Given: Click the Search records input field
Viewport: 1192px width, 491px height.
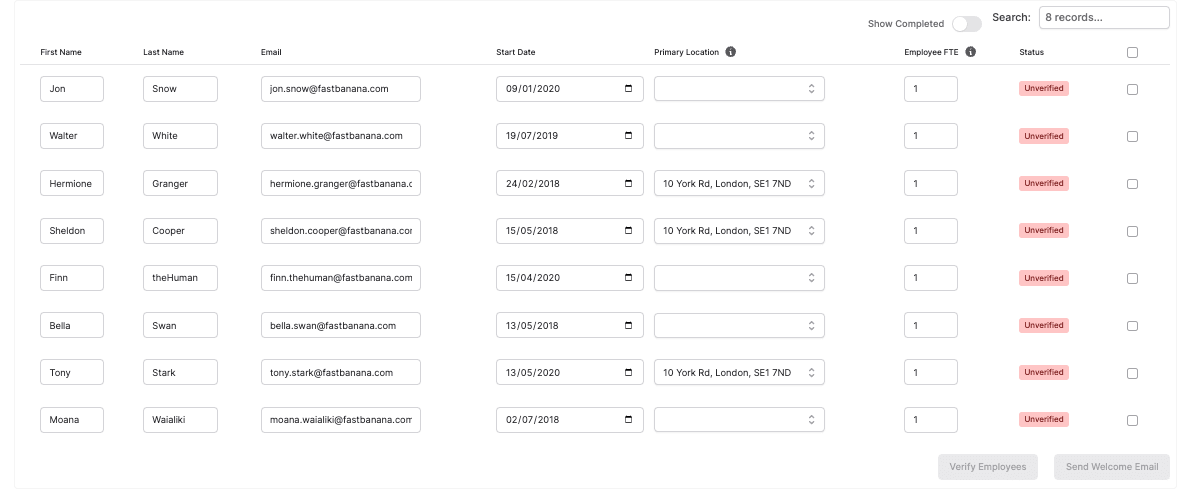Looking at the screenshot, I should (x=1104, y=18).
